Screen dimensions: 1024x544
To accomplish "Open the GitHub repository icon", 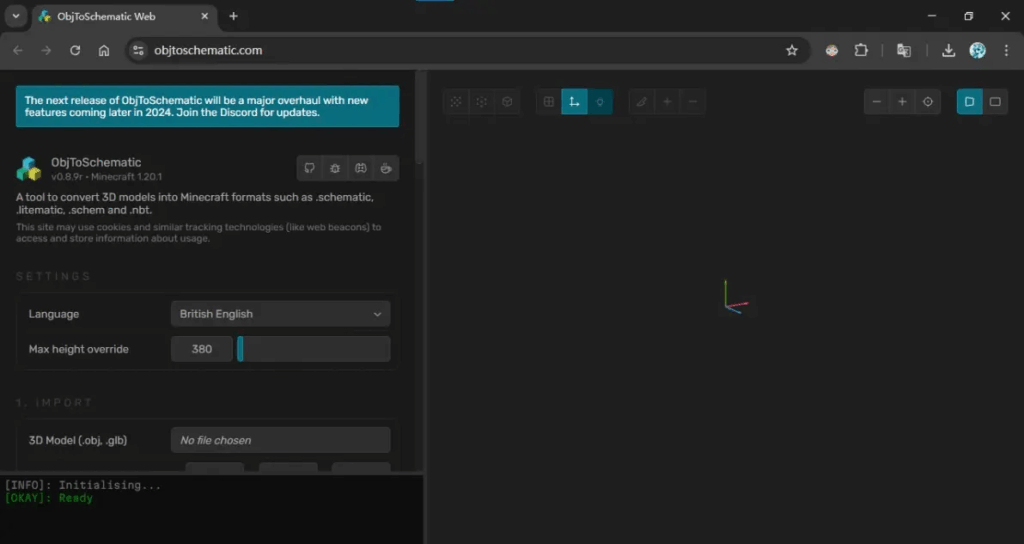I will pyautogui.click(x=310, y=168).
